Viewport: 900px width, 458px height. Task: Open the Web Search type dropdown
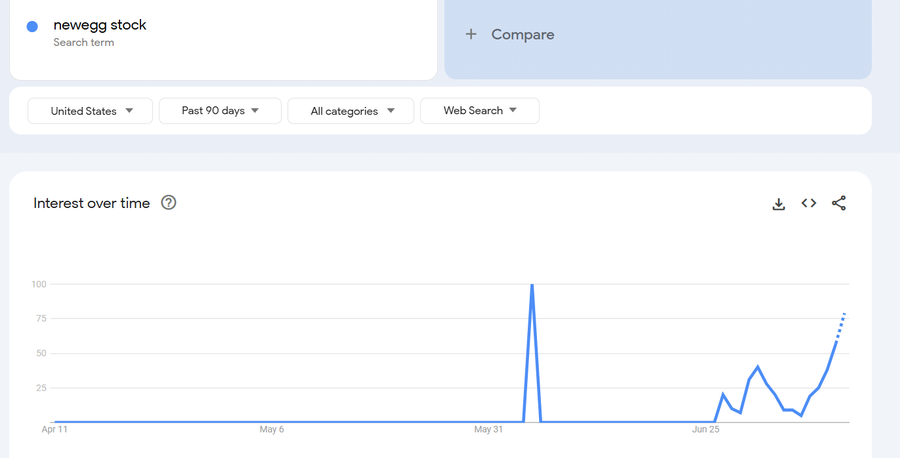(480, 111)
